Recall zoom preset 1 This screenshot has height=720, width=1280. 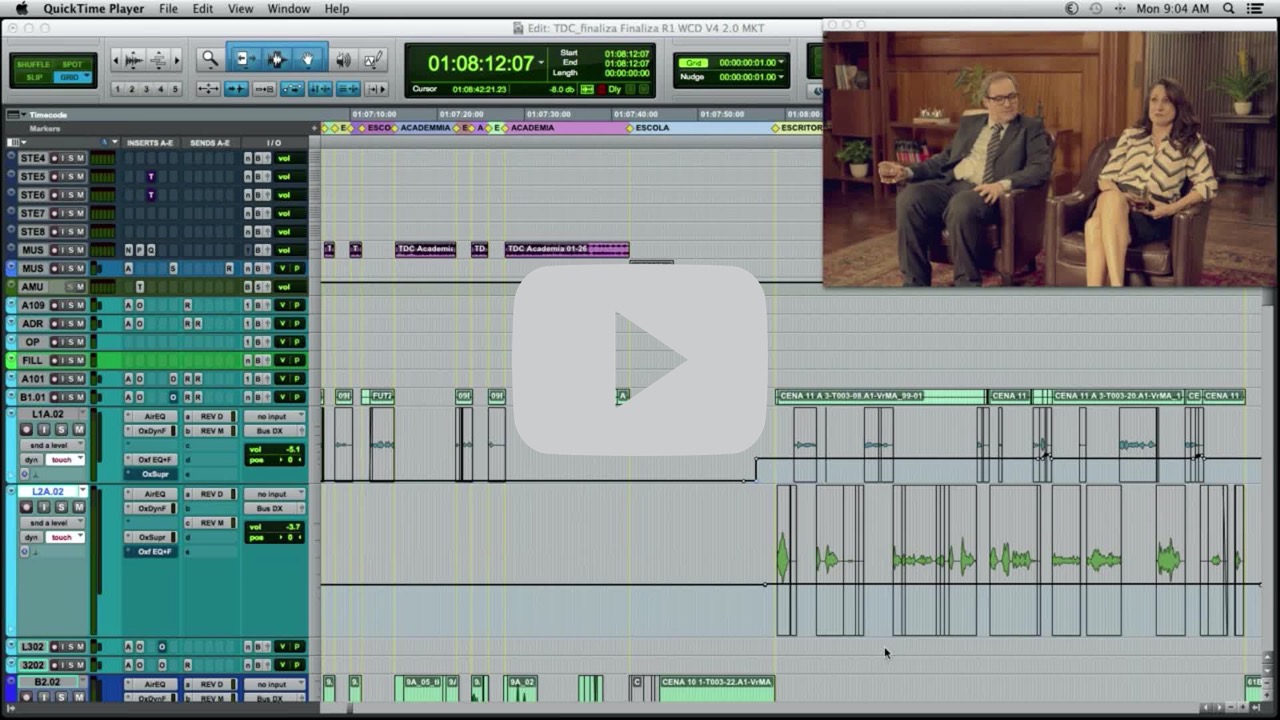[117, 89]
